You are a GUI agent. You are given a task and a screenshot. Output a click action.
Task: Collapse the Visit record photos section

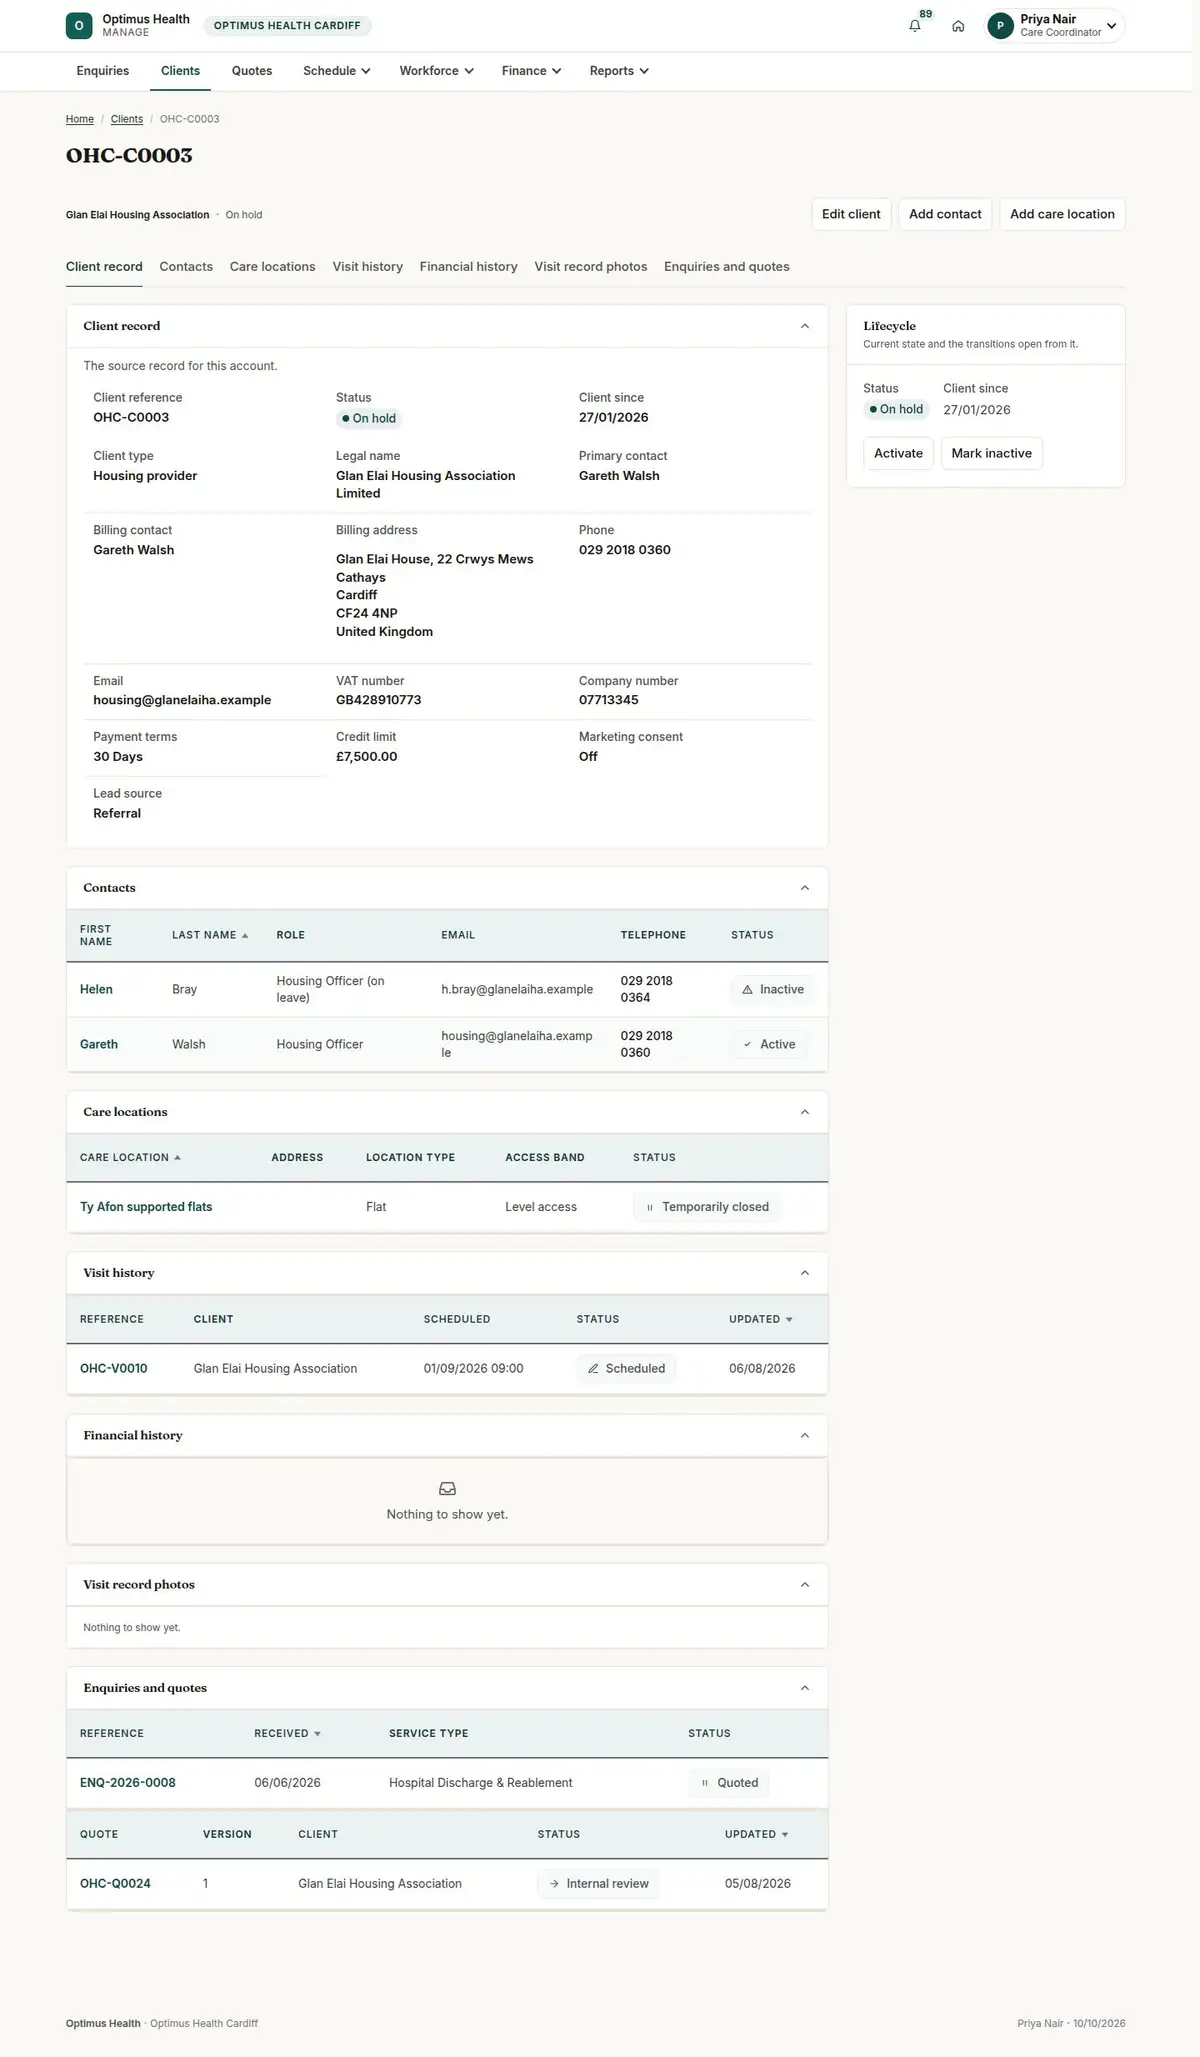805,1585
